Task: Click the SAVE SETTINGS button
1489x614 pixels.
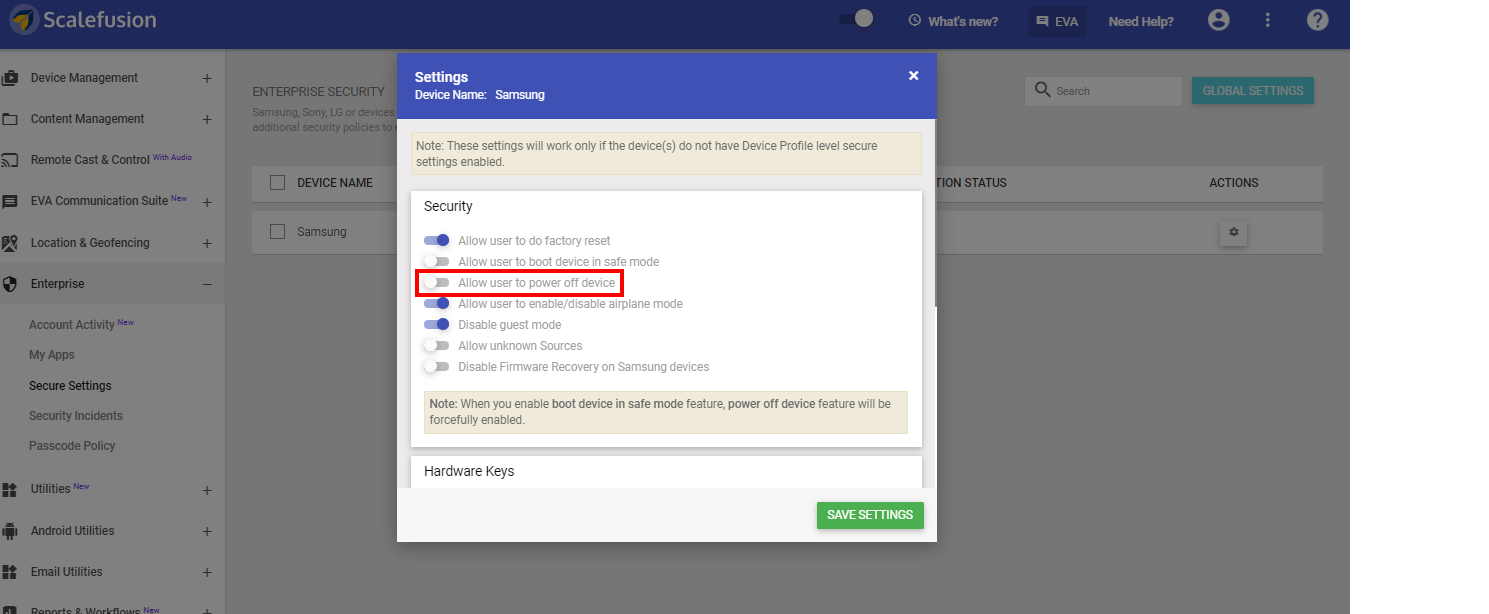Action: [870, 515]
